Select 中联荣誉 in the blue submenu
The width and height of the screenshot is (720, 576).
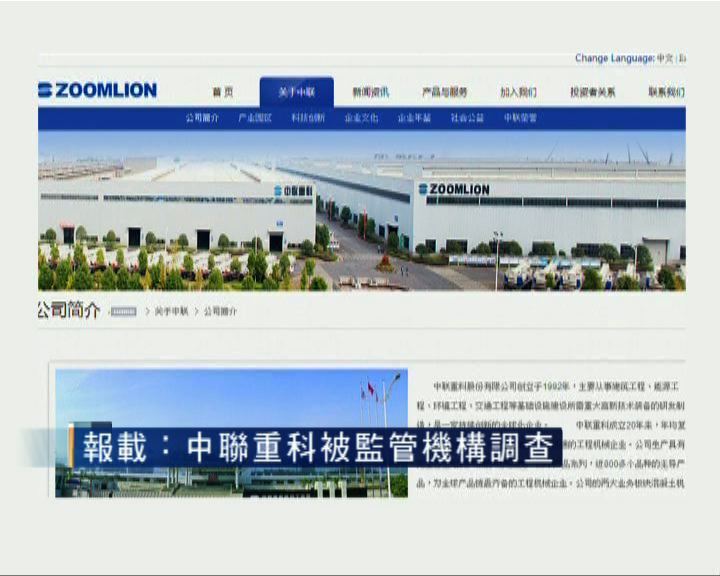[520, 118]
